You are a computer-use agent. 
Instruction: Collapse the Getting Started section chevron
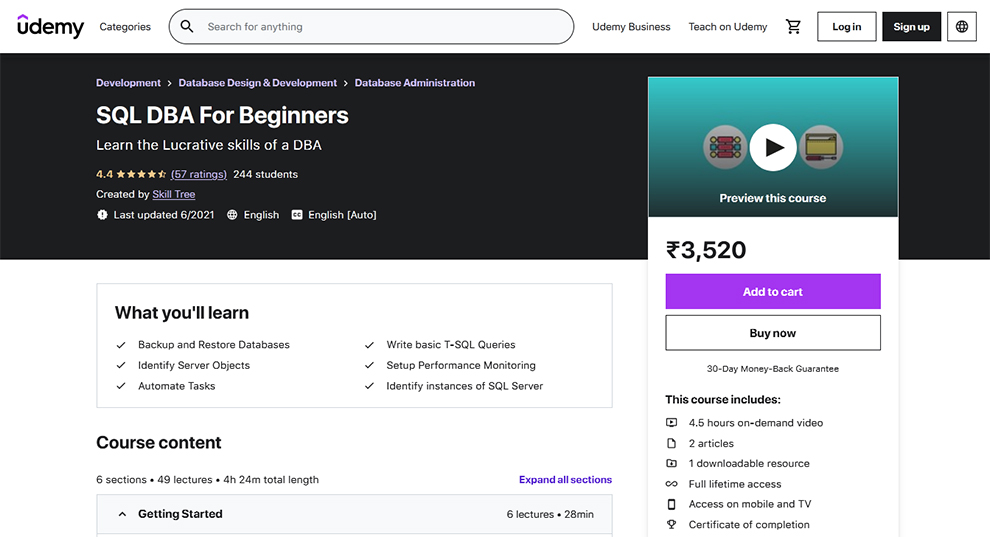(122, 514)
